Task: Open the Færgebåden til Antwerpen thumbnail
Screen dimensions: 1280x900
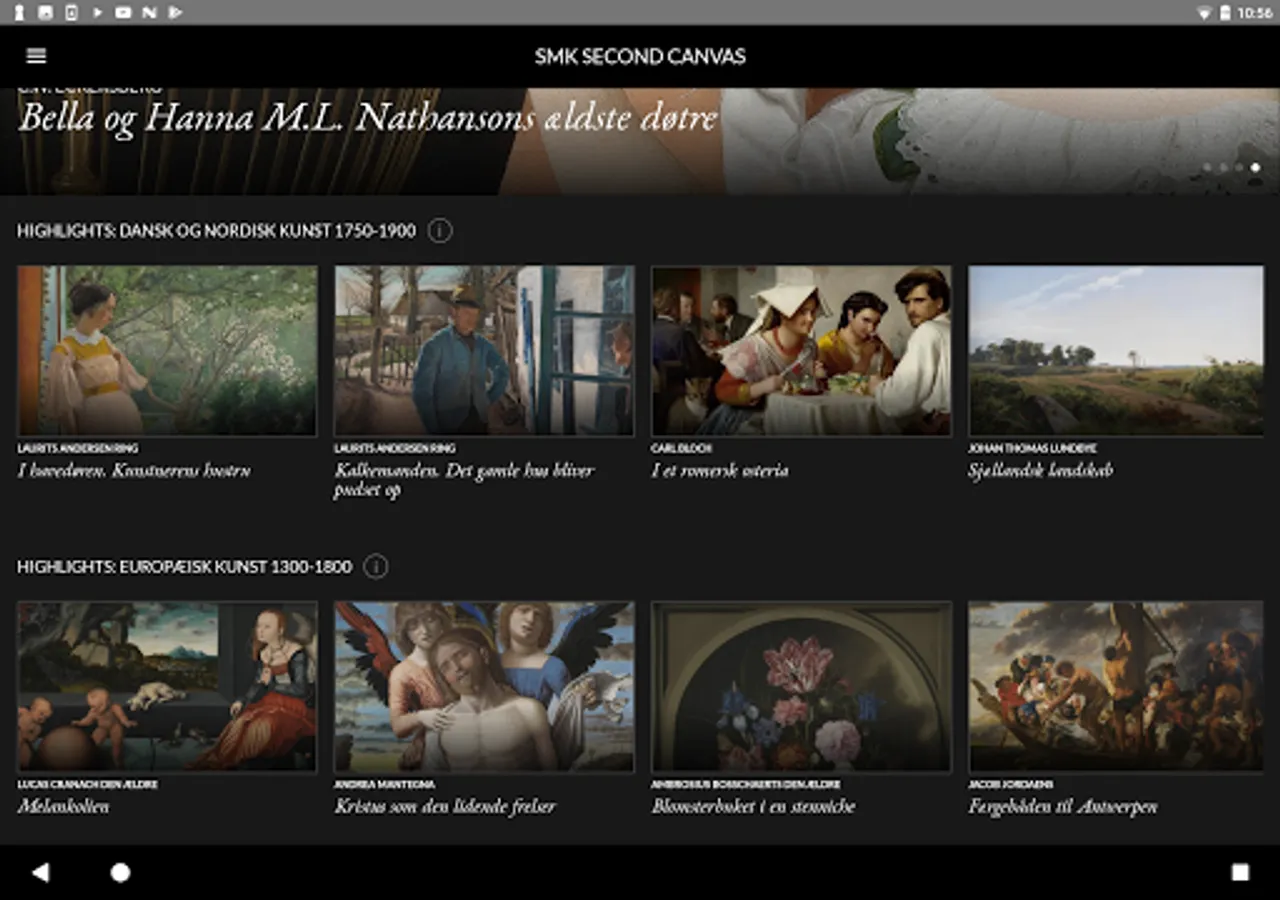Action: coord(1116,686)
